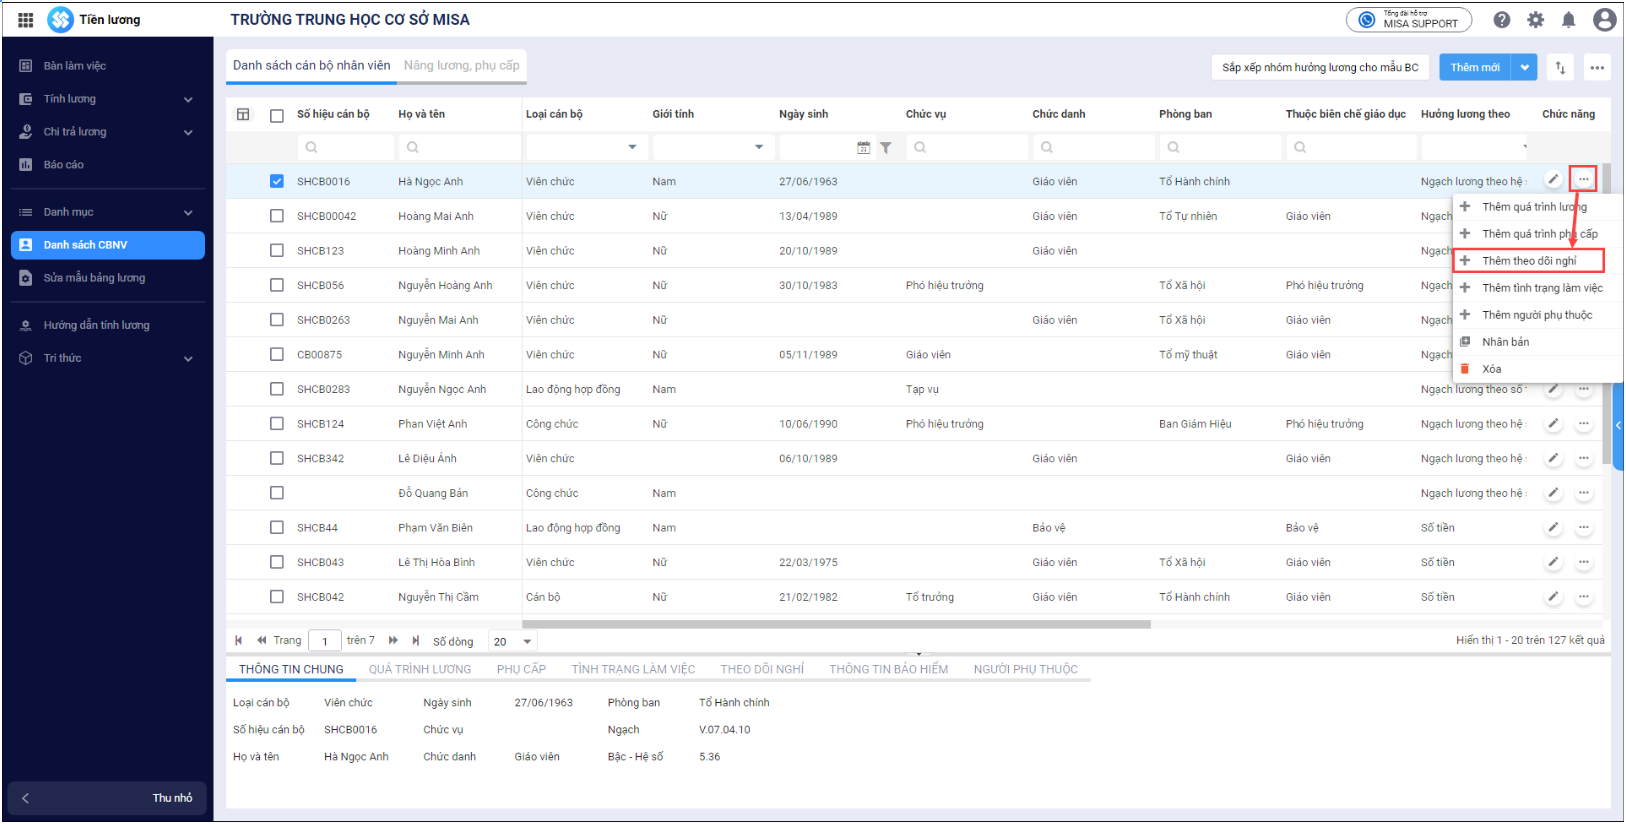The image size is (1626, 824).
Task: Switch to the Quá trình lương tab
Action: point(419,669)
